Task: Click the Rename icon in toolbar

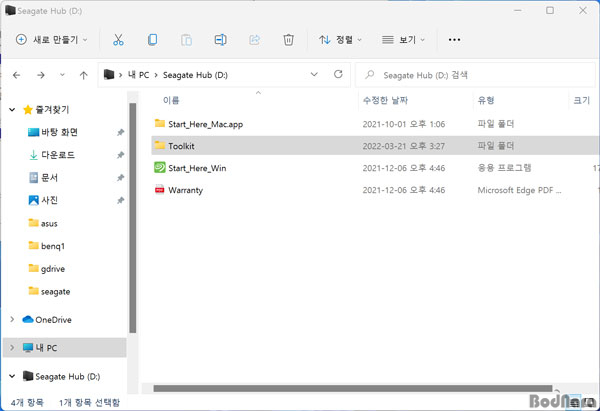Action: pos(220,40)
